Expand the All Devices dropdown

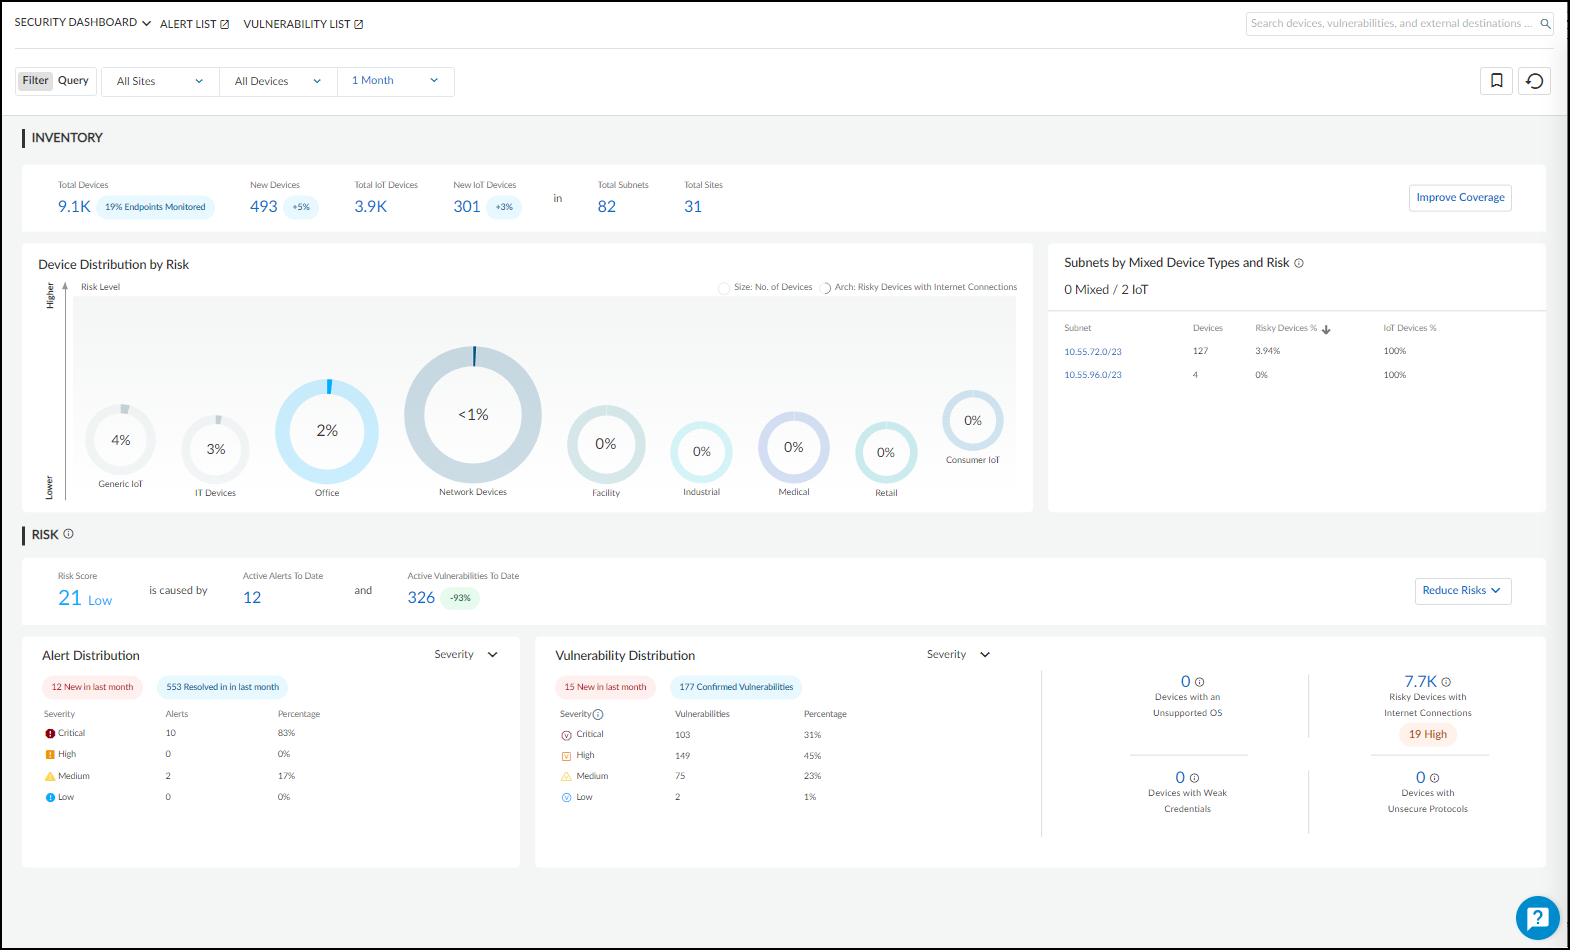[x=277, y=82]
